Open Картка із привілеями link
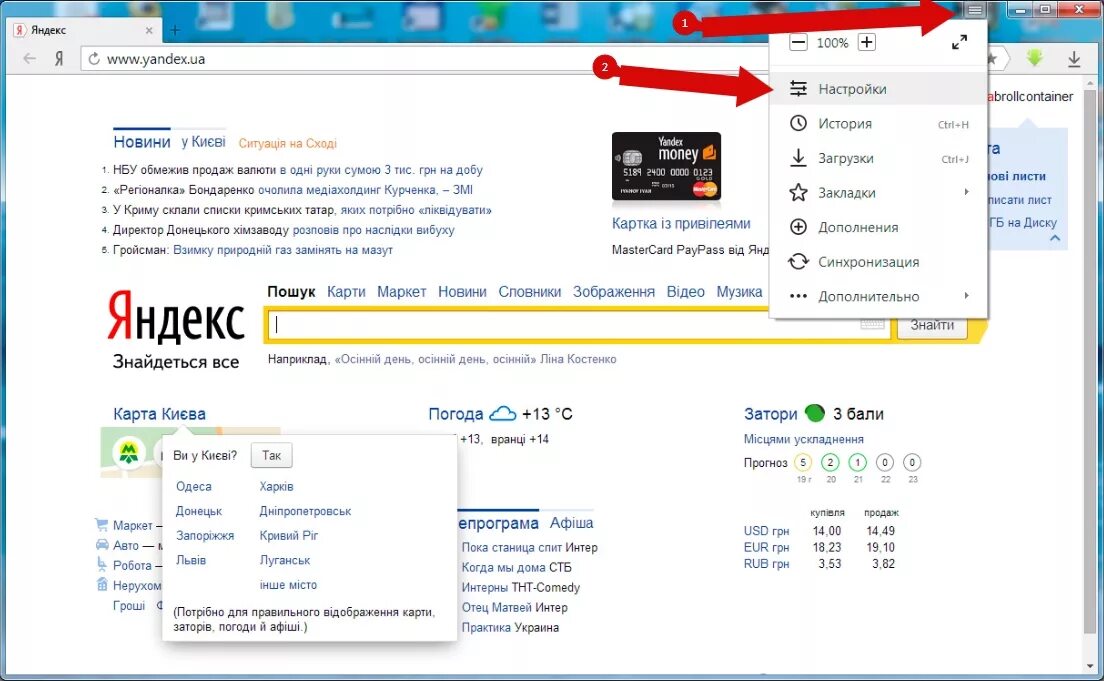The height and width of the screenshot is (681, 1104). tap(681, 223)
